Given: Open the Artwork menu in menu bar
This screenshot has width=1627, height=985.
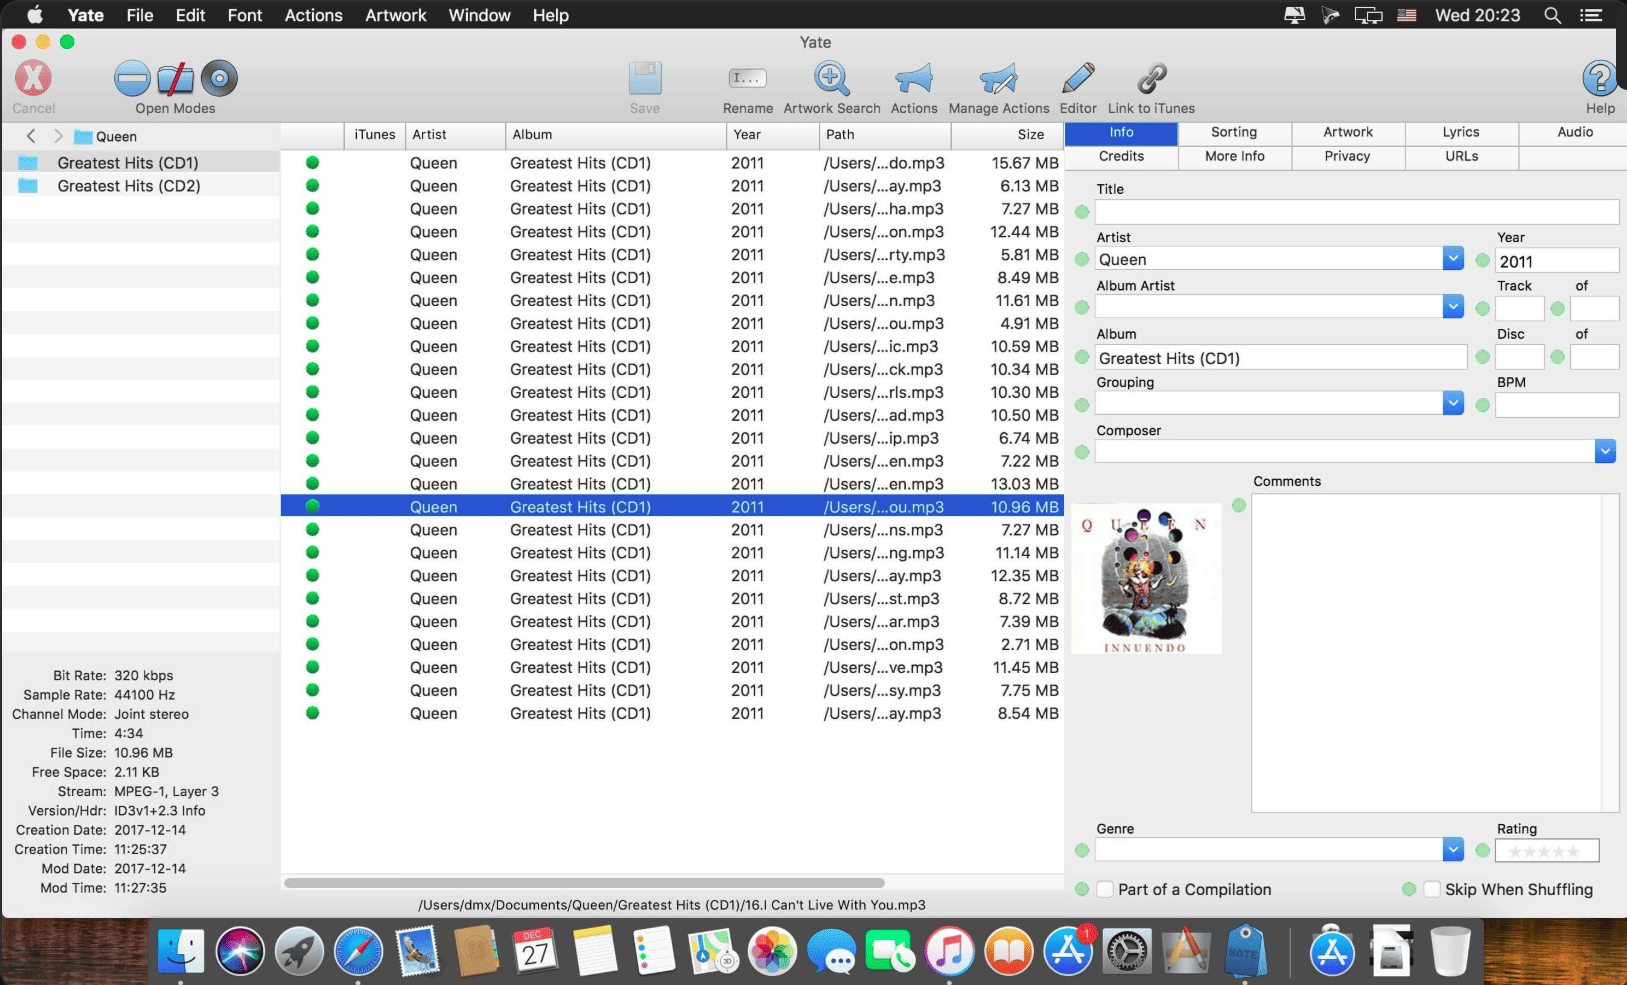Looking at the screenshot, I should tap(396, 15).
